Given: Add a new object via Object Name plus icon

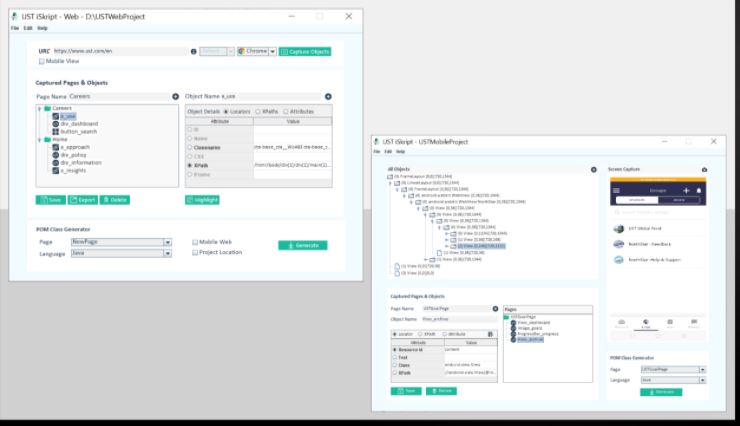Looking at the screenshot, I should point(328,97).
